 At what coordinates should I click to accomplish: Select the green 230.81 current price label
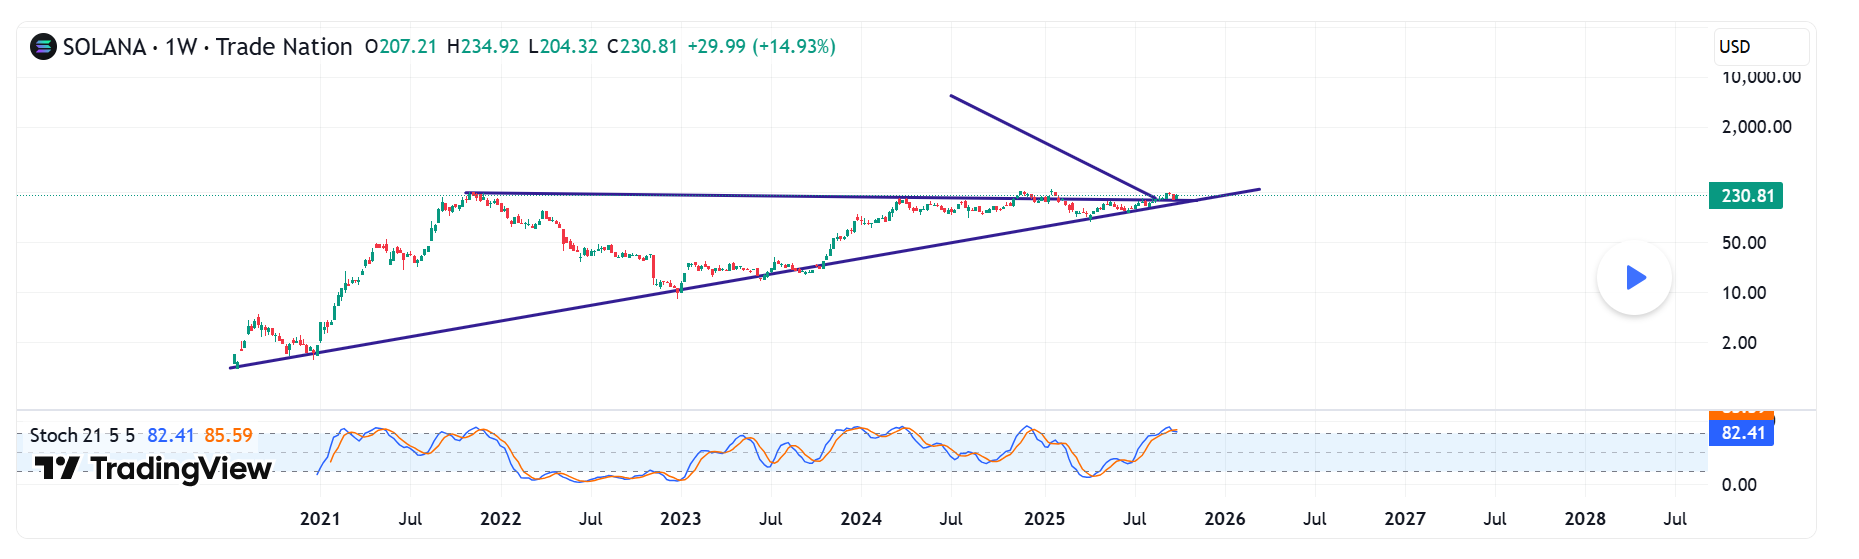[1746, 196]
